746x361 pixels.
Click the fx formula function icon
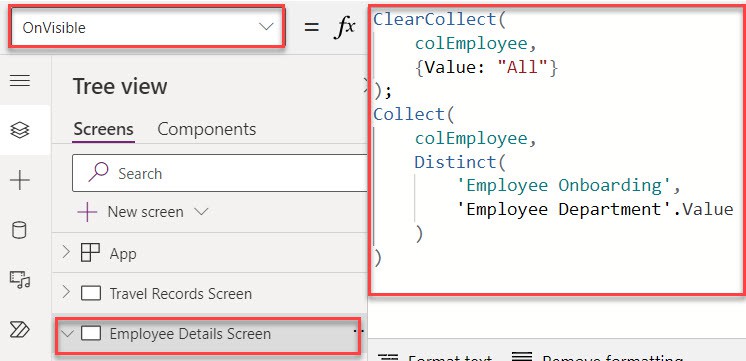coord(344,27)
